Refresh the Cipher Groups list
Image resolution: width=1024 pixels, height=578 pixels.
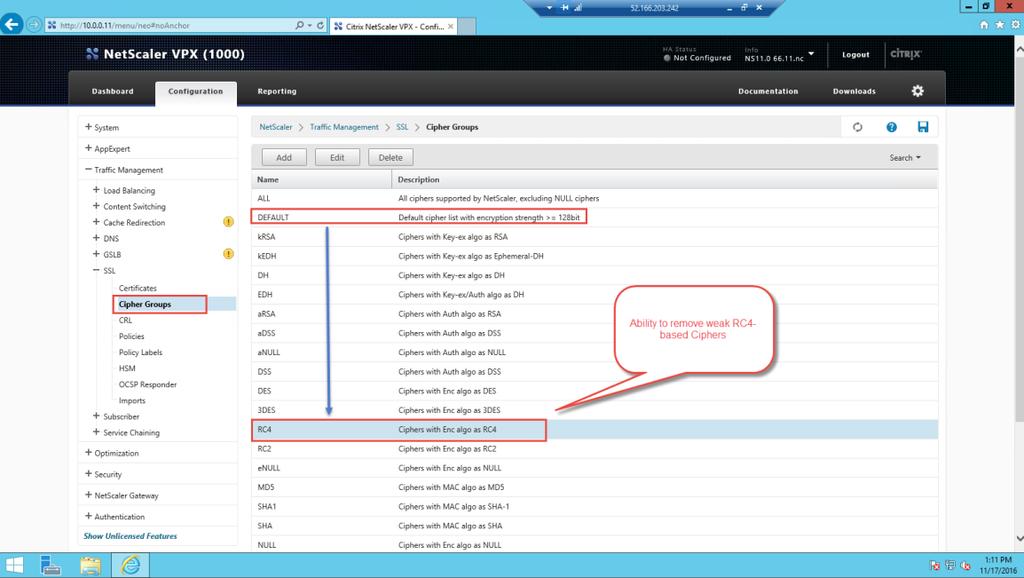[x=857, y=127]
